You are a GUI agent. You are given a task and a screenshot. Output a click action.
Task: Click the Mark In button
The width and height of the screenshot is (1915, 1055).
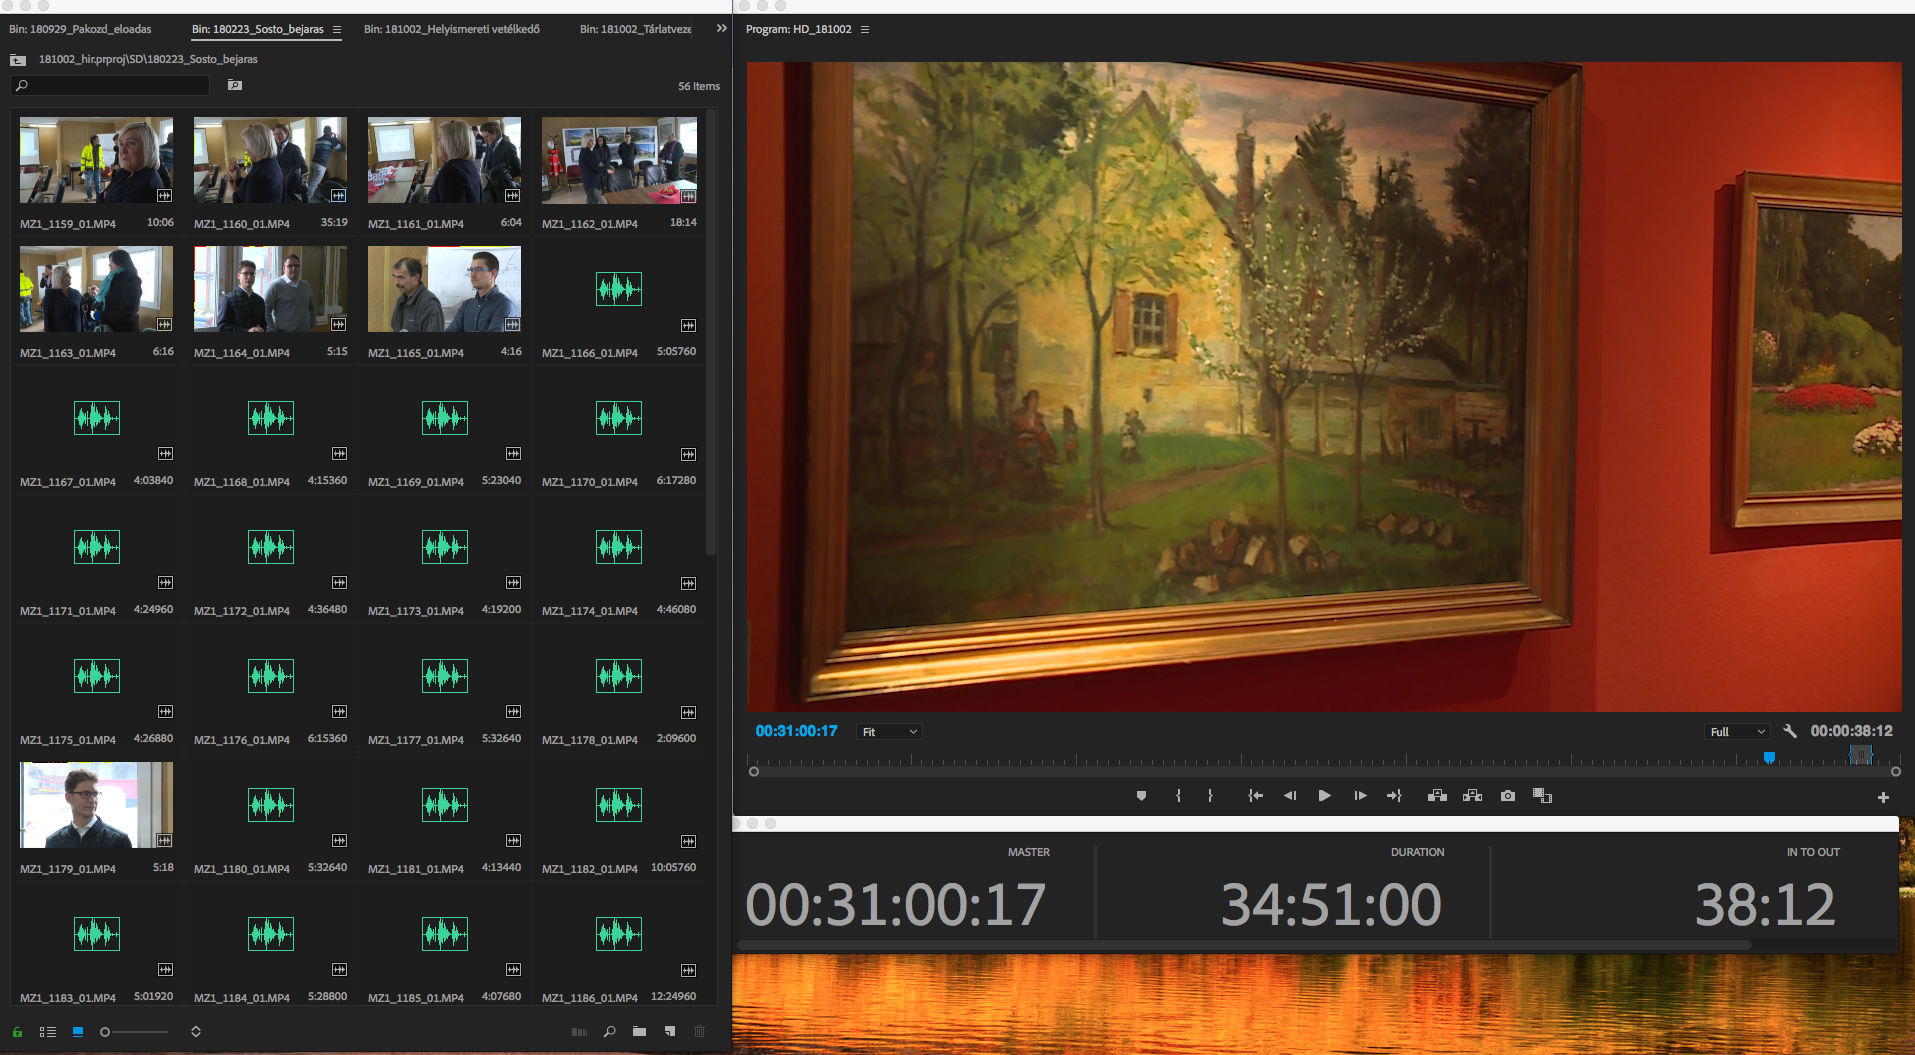click(1178, 796)
